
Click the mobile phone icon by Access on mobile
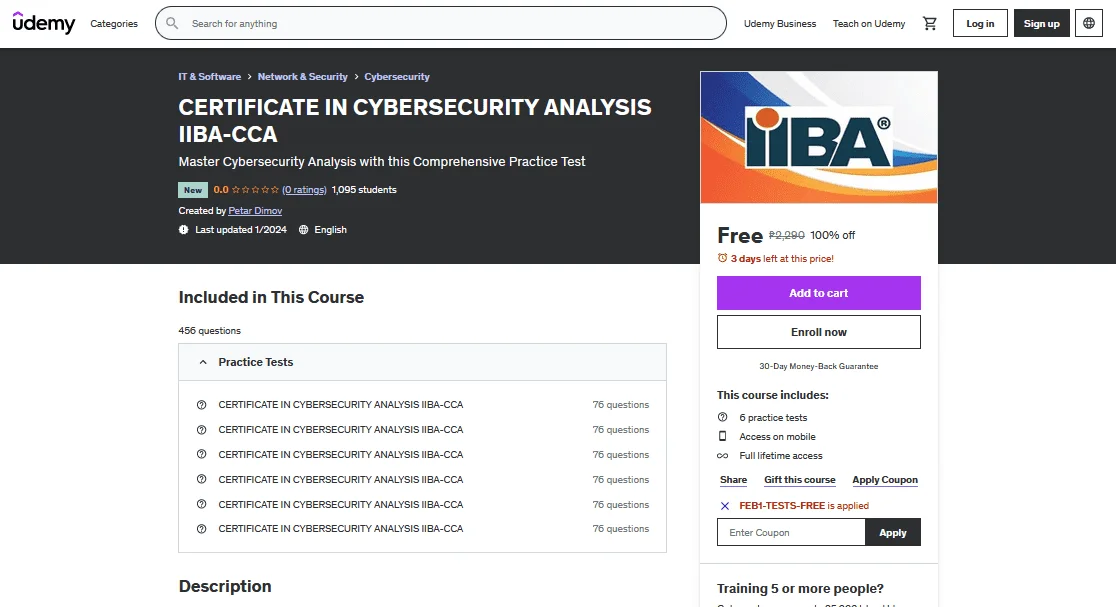722,436
